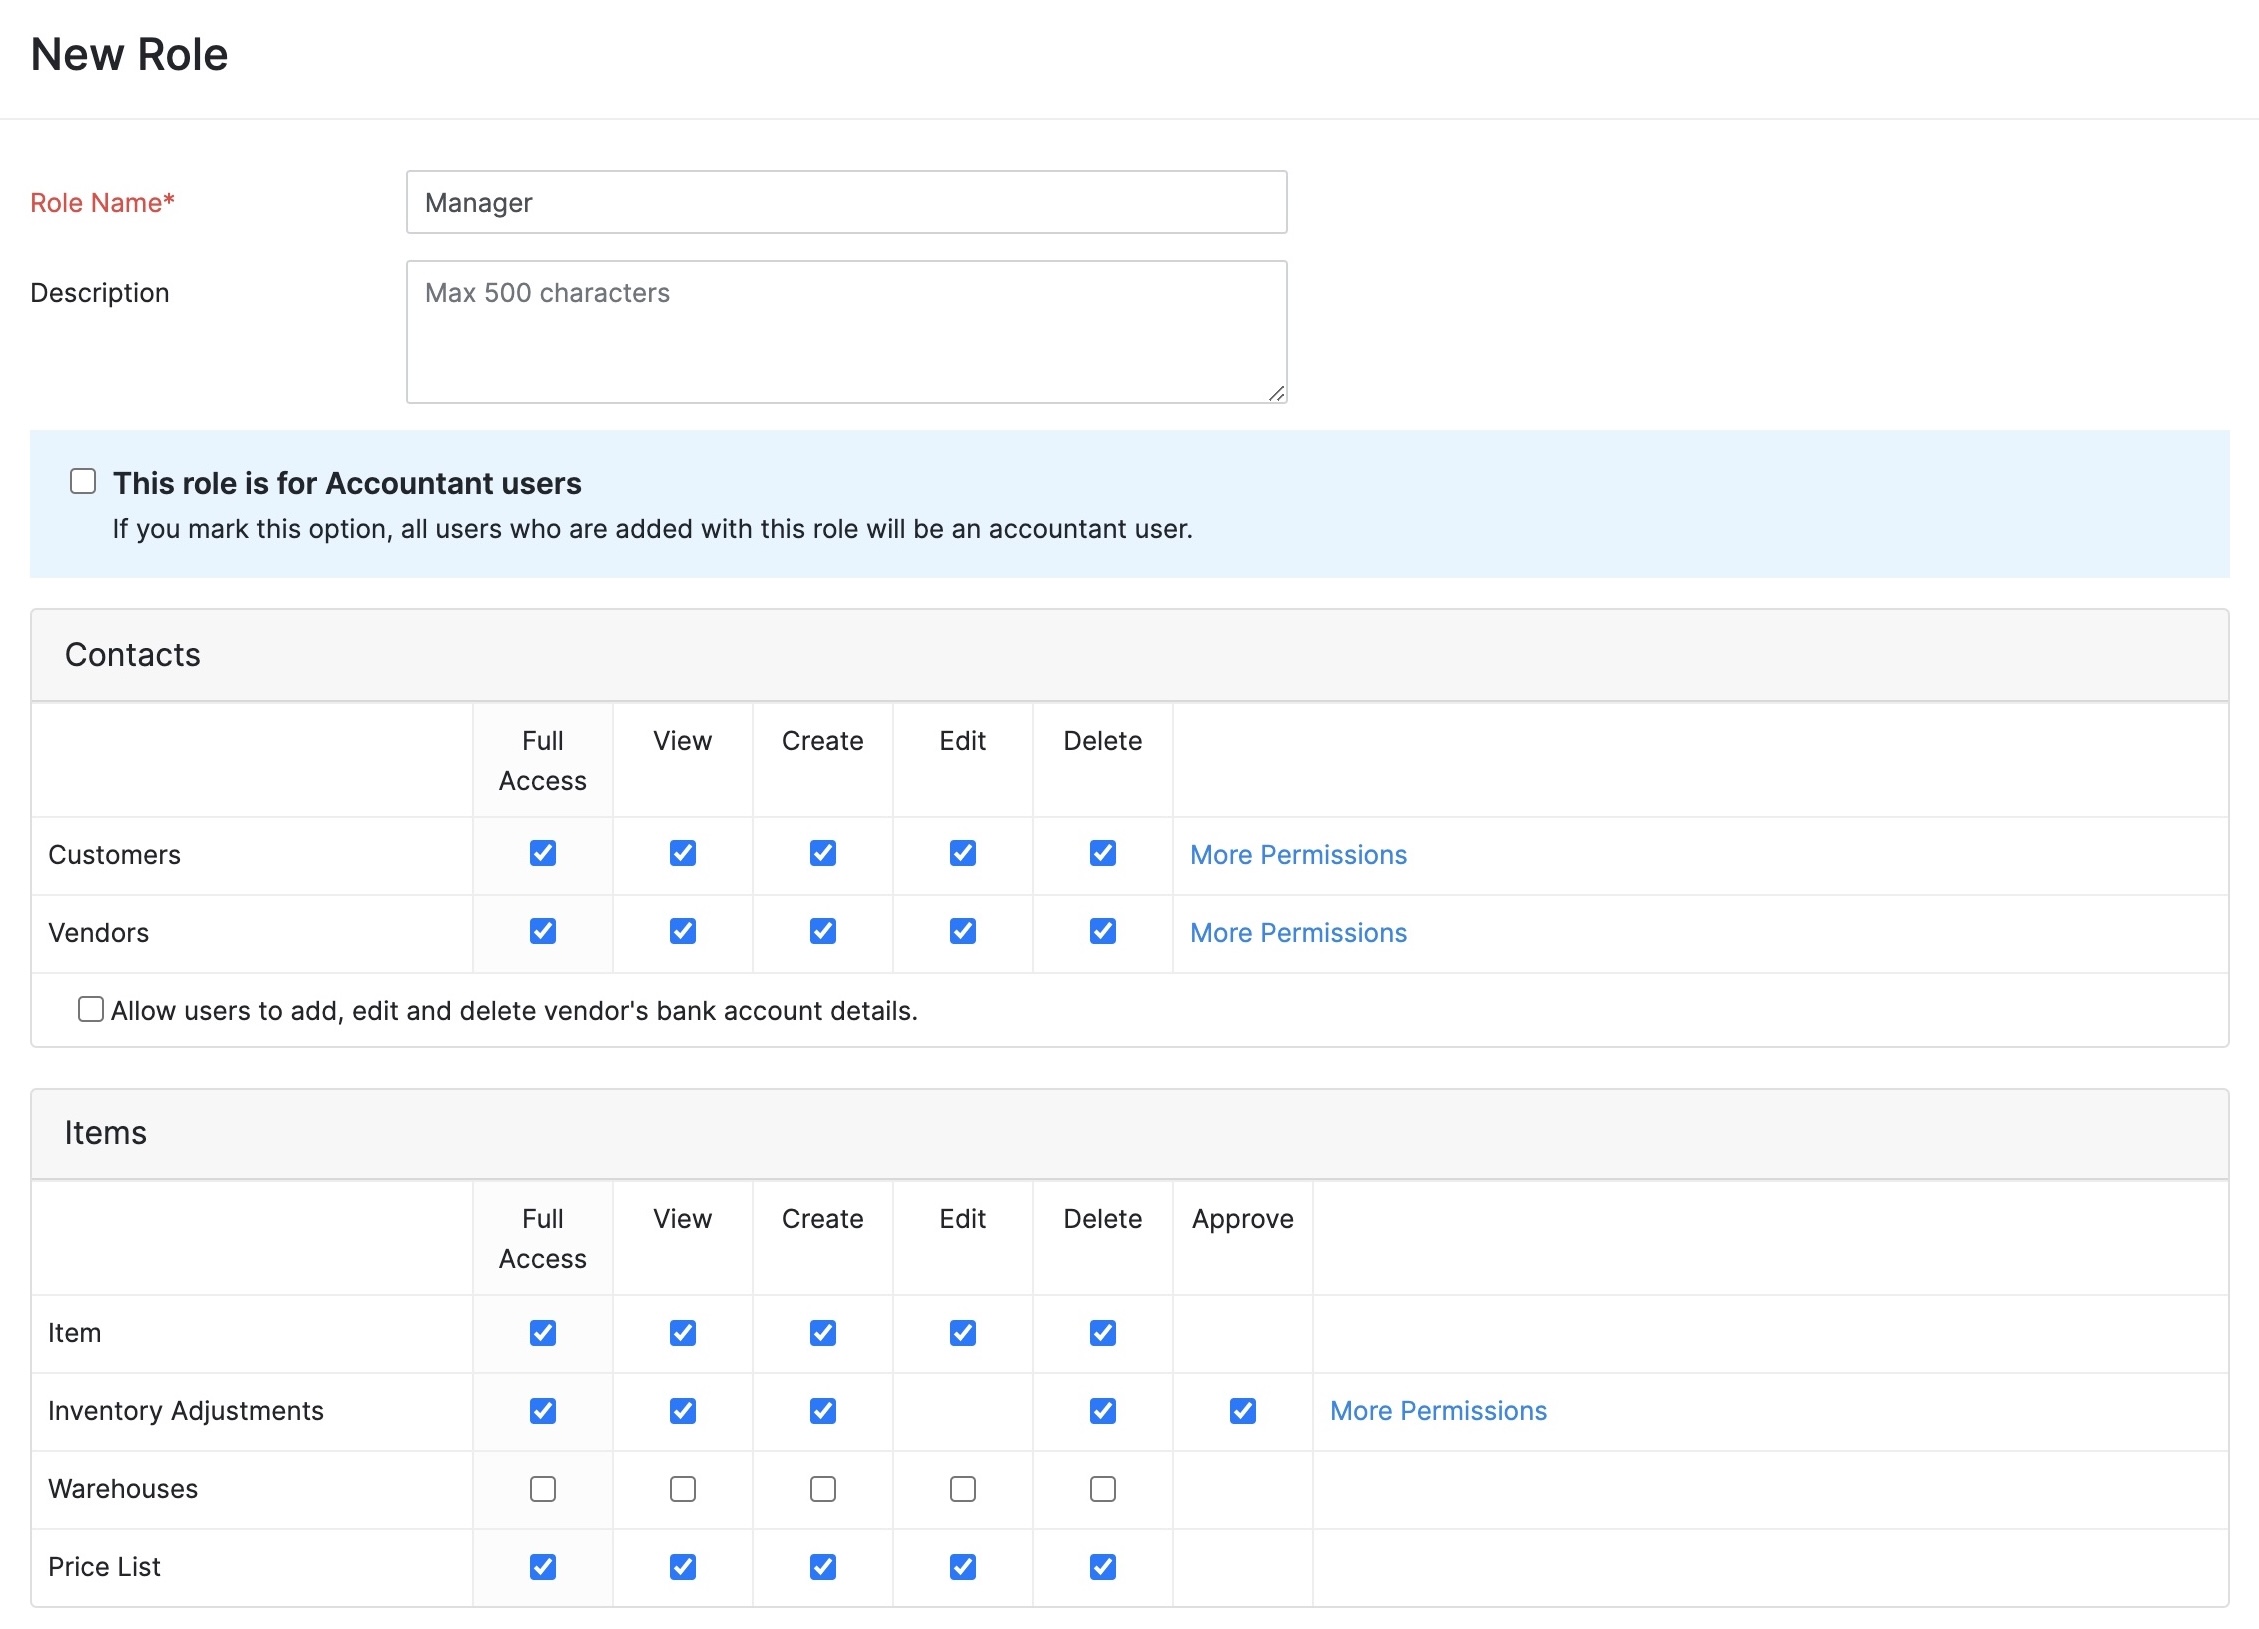Uncheck Create permission for Item
This screenshot has width=2259, height=1629.
[822, 1333]
